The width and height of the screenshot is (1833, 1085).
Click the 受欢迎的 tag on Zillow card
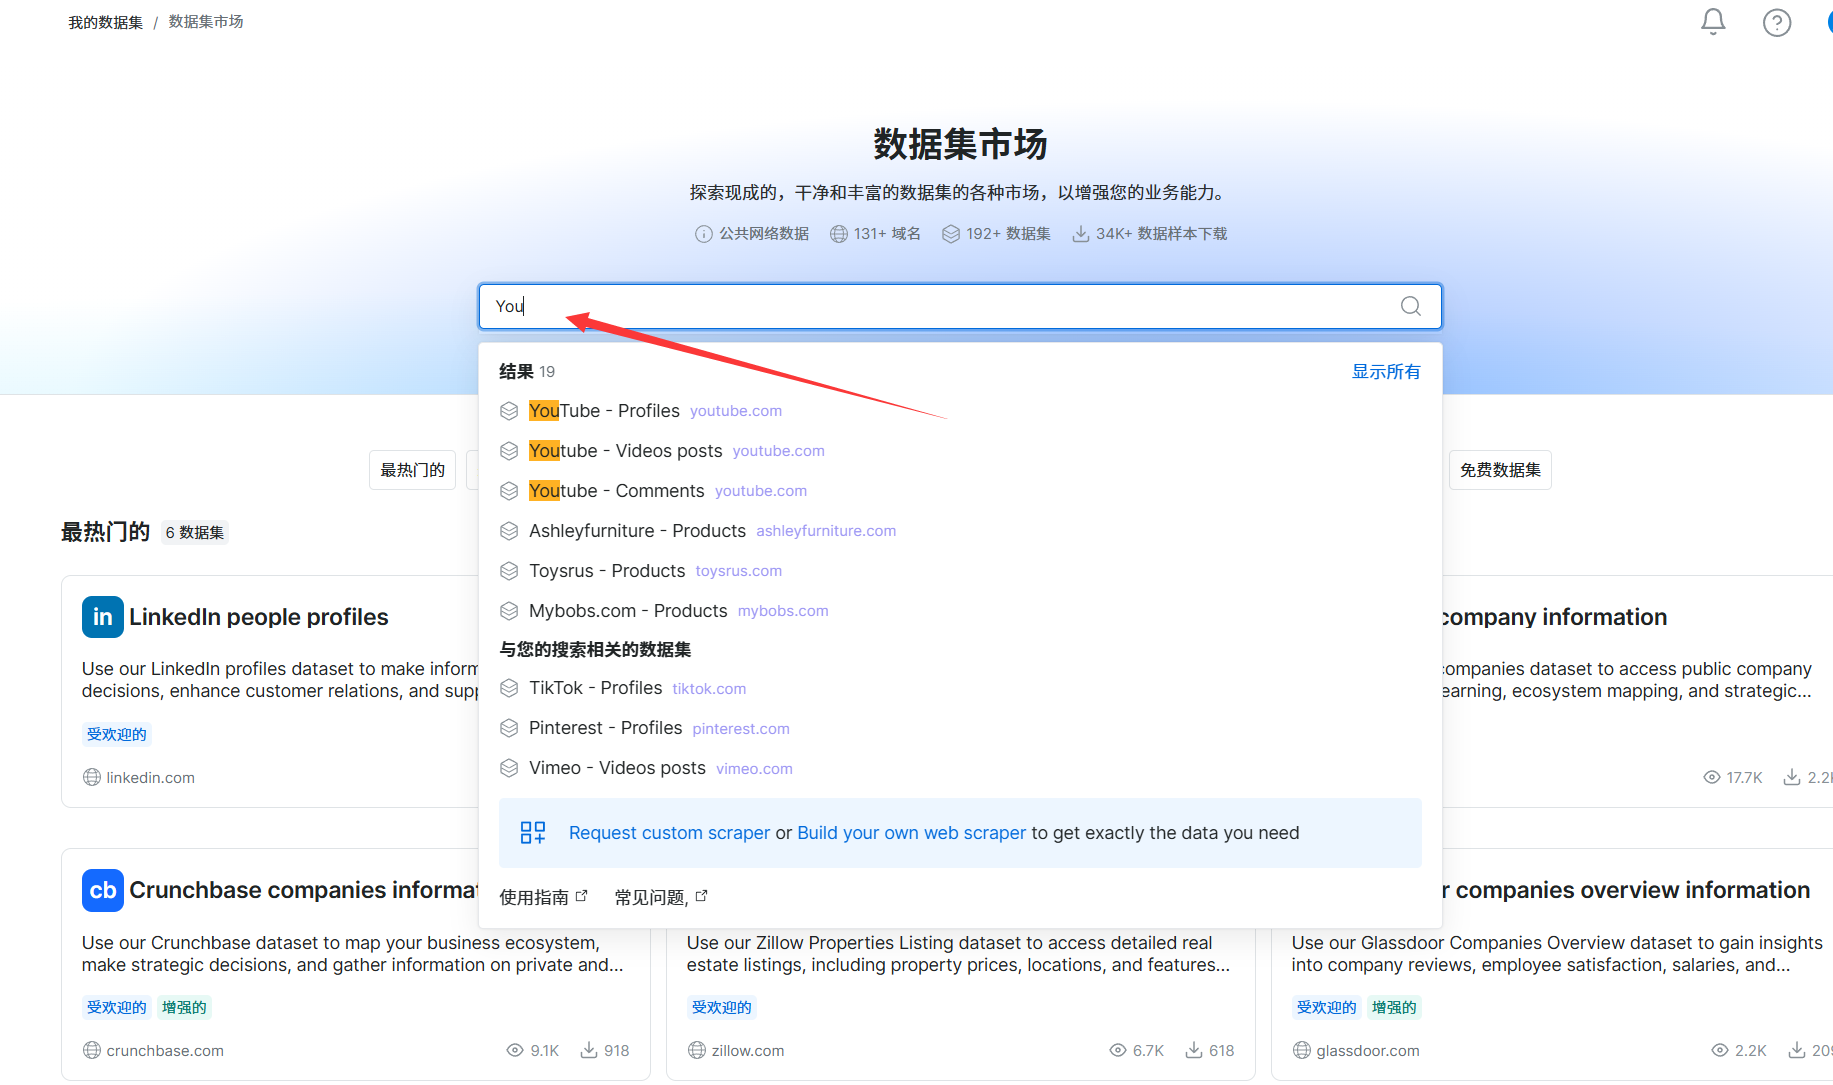tap(721, 1007)
